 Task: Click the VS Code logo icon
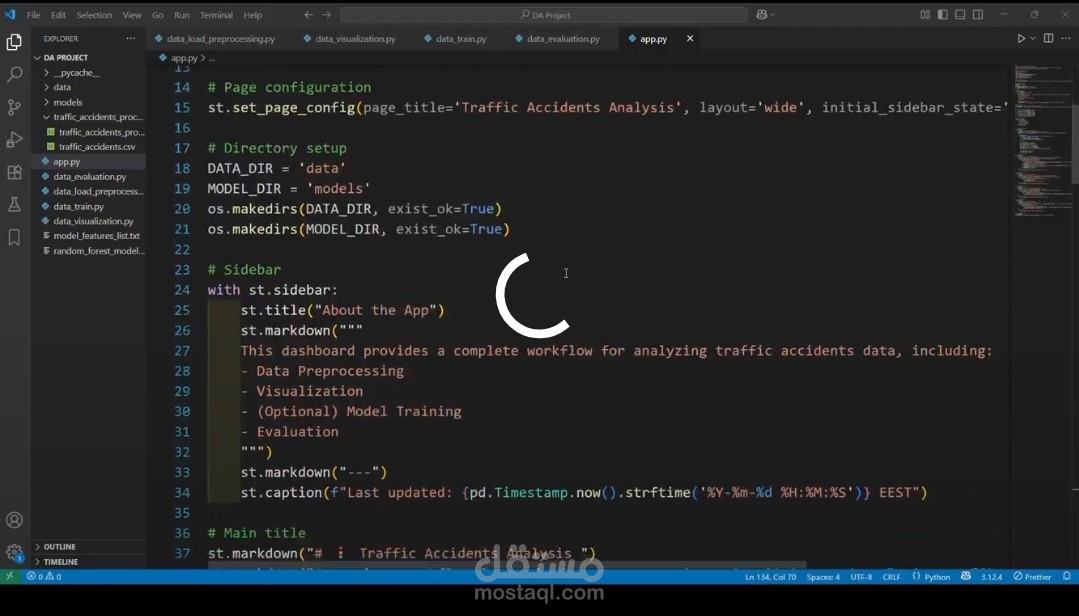point(10,14)
